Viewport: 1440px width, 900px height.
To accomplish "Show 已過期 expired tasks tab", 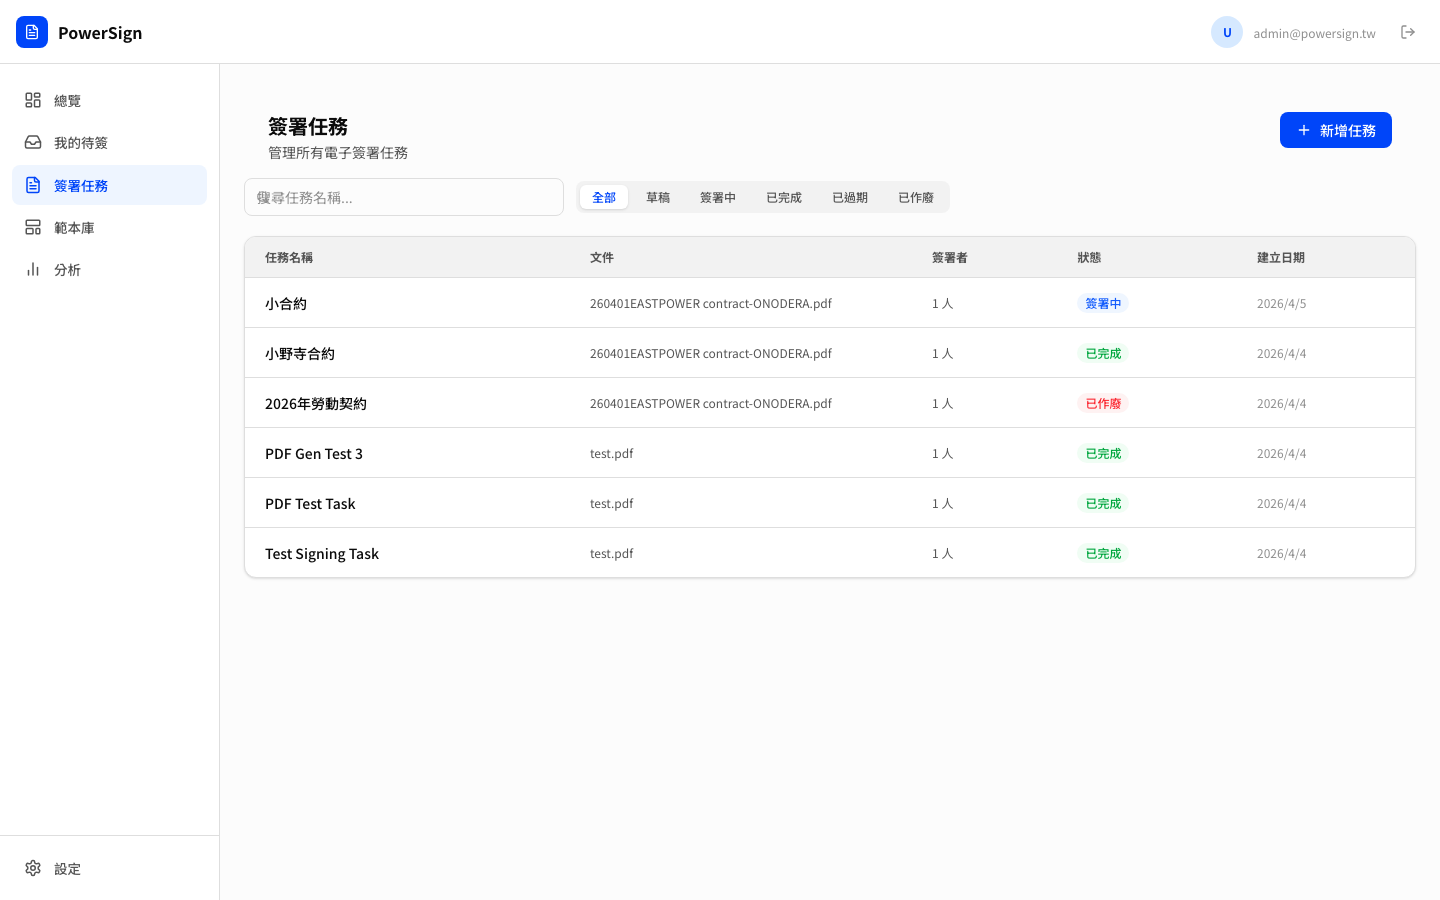I will (849, 197).
